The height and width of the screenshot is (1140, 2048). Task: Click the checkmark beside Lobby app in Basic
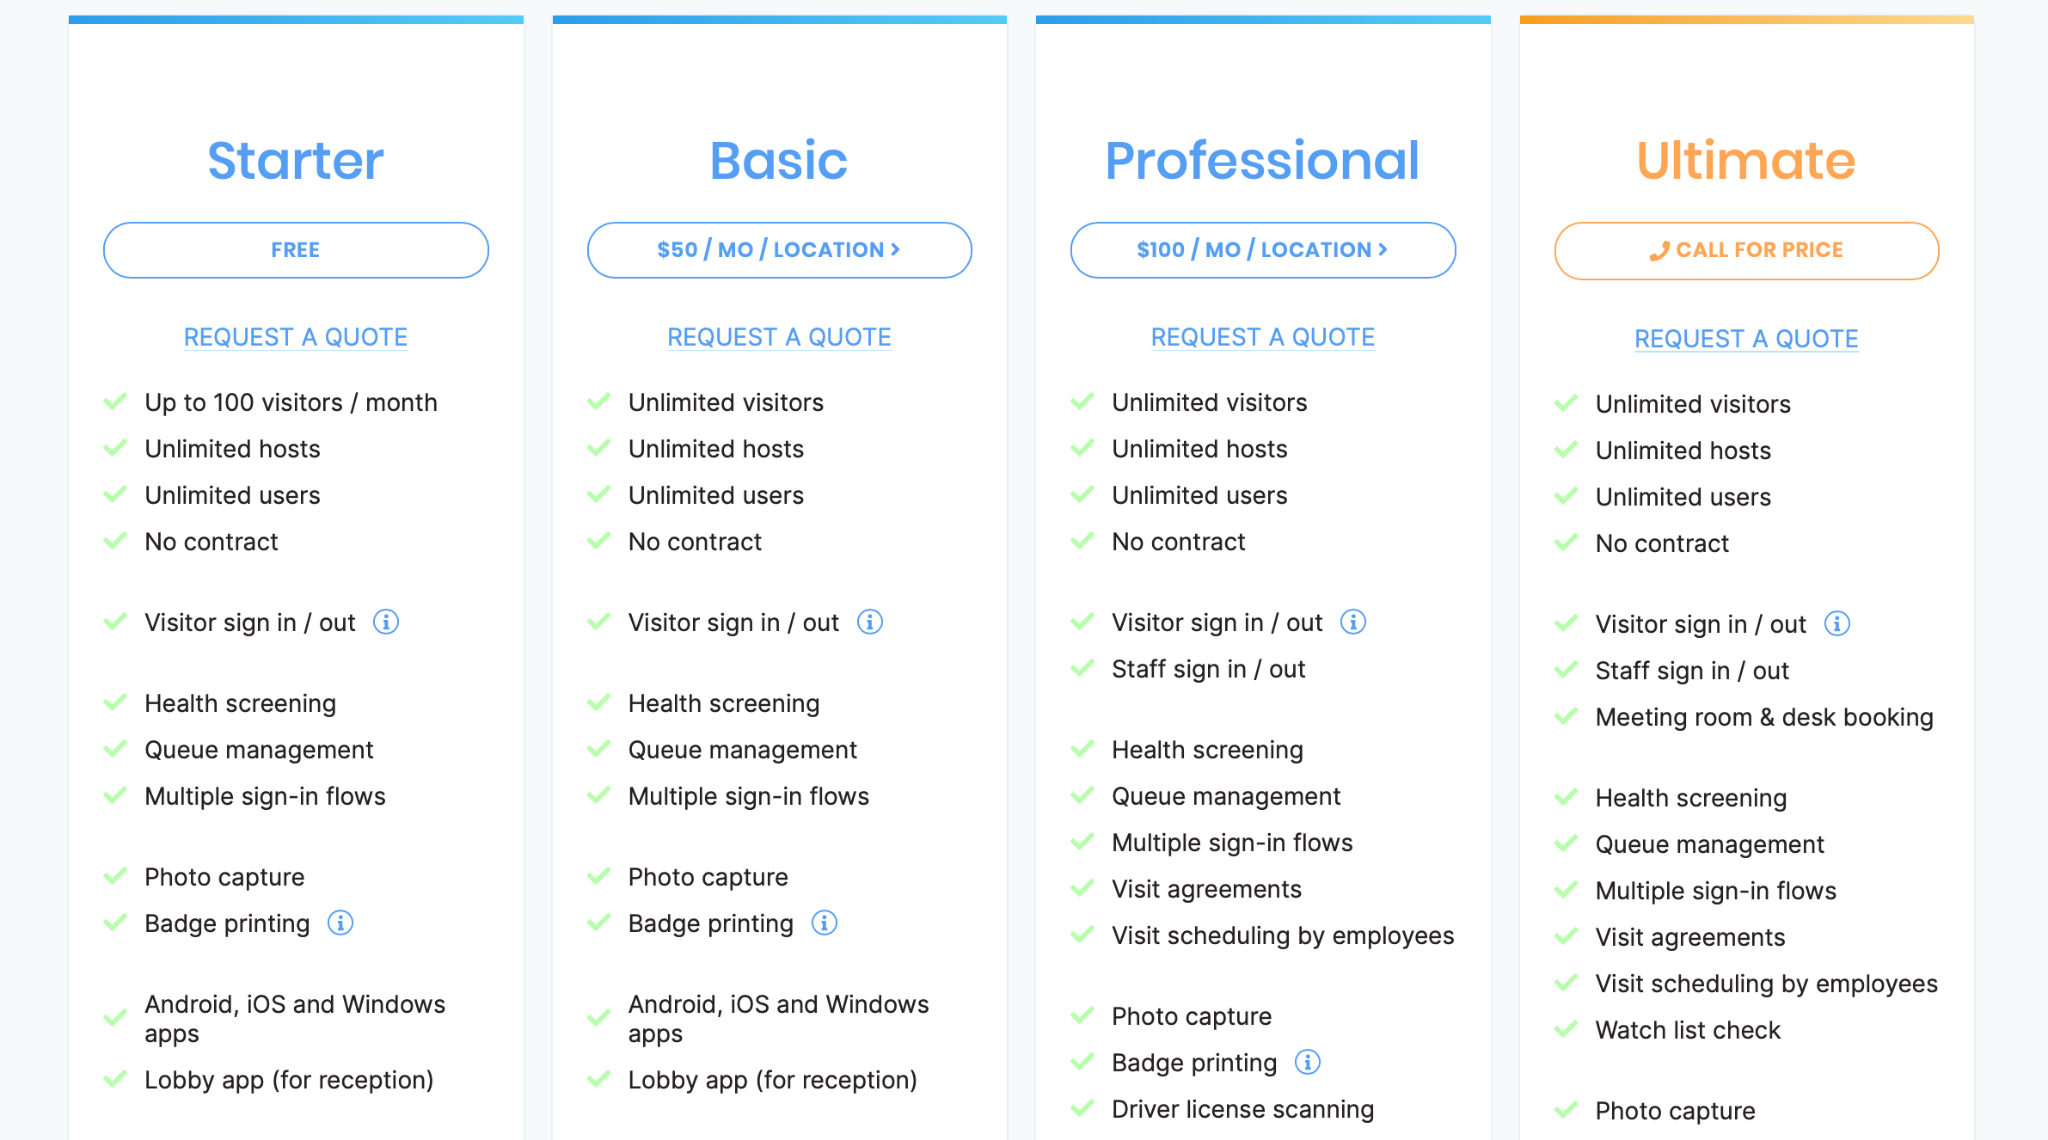[598, 1079]
